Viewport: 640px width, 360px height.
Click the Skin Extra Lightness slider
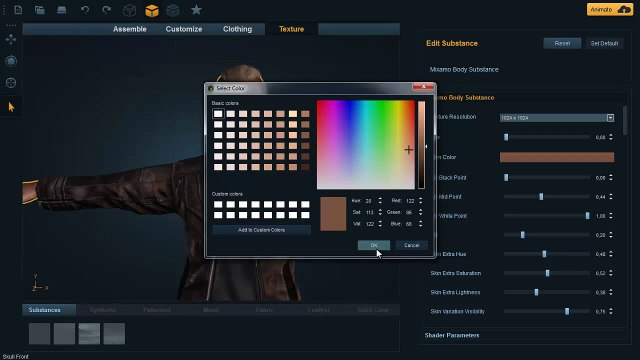(547, 292)
